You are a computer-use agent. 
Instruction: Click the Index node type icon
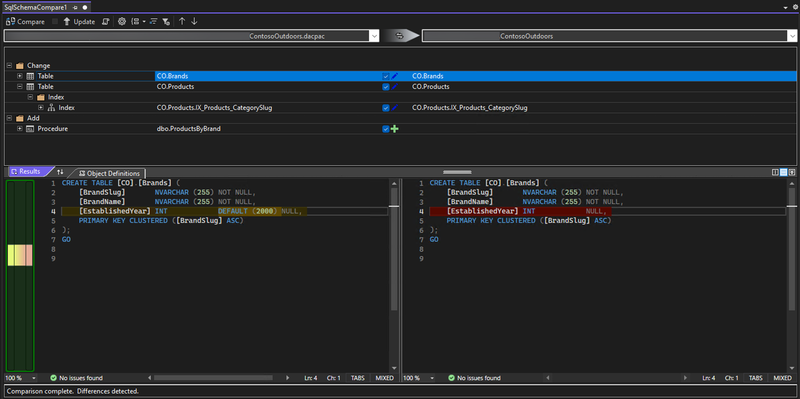pos(51,108)
